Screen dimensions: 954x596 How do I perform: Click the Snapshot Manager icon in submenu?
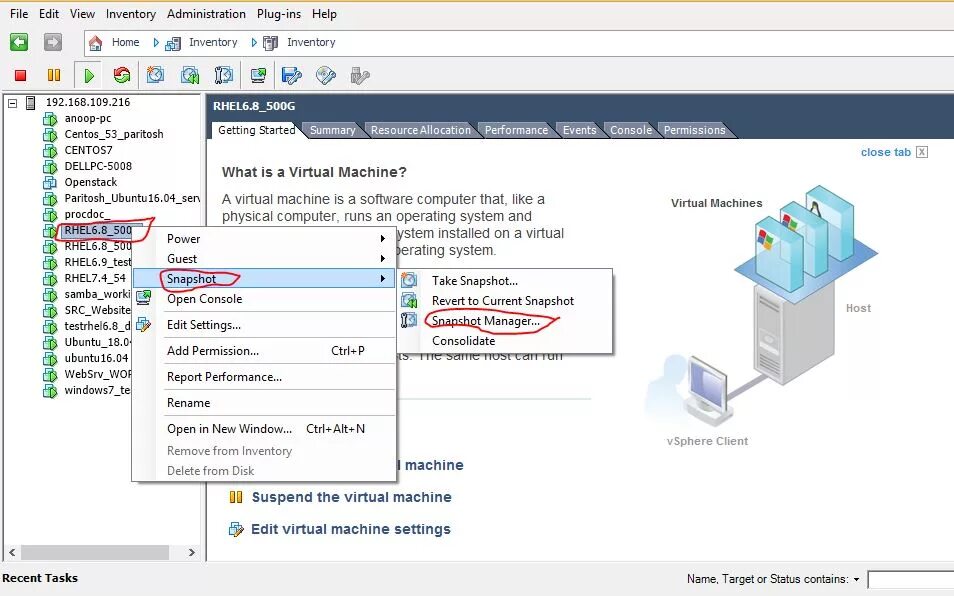click(409, 320)
